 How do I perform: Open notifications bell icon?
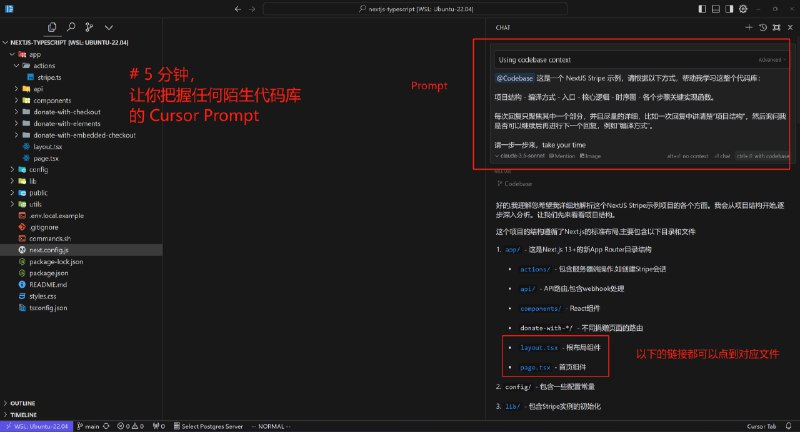click(789, 426)
